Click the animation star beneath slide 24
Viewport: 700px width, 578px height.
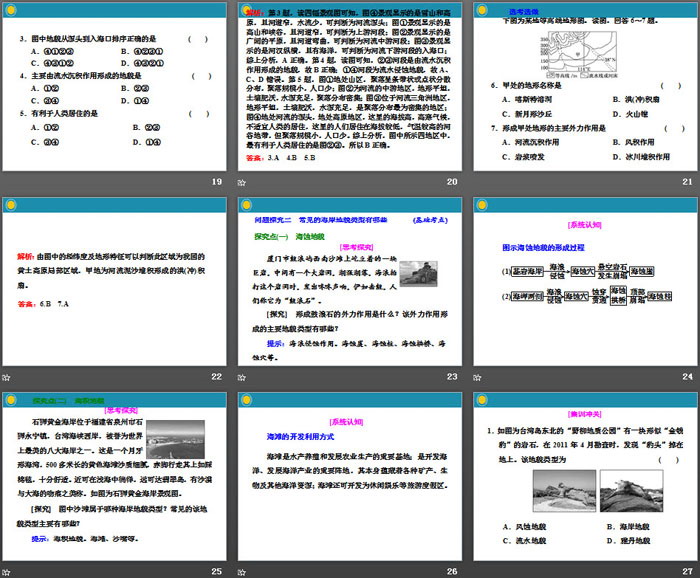[x=475, y=376]
